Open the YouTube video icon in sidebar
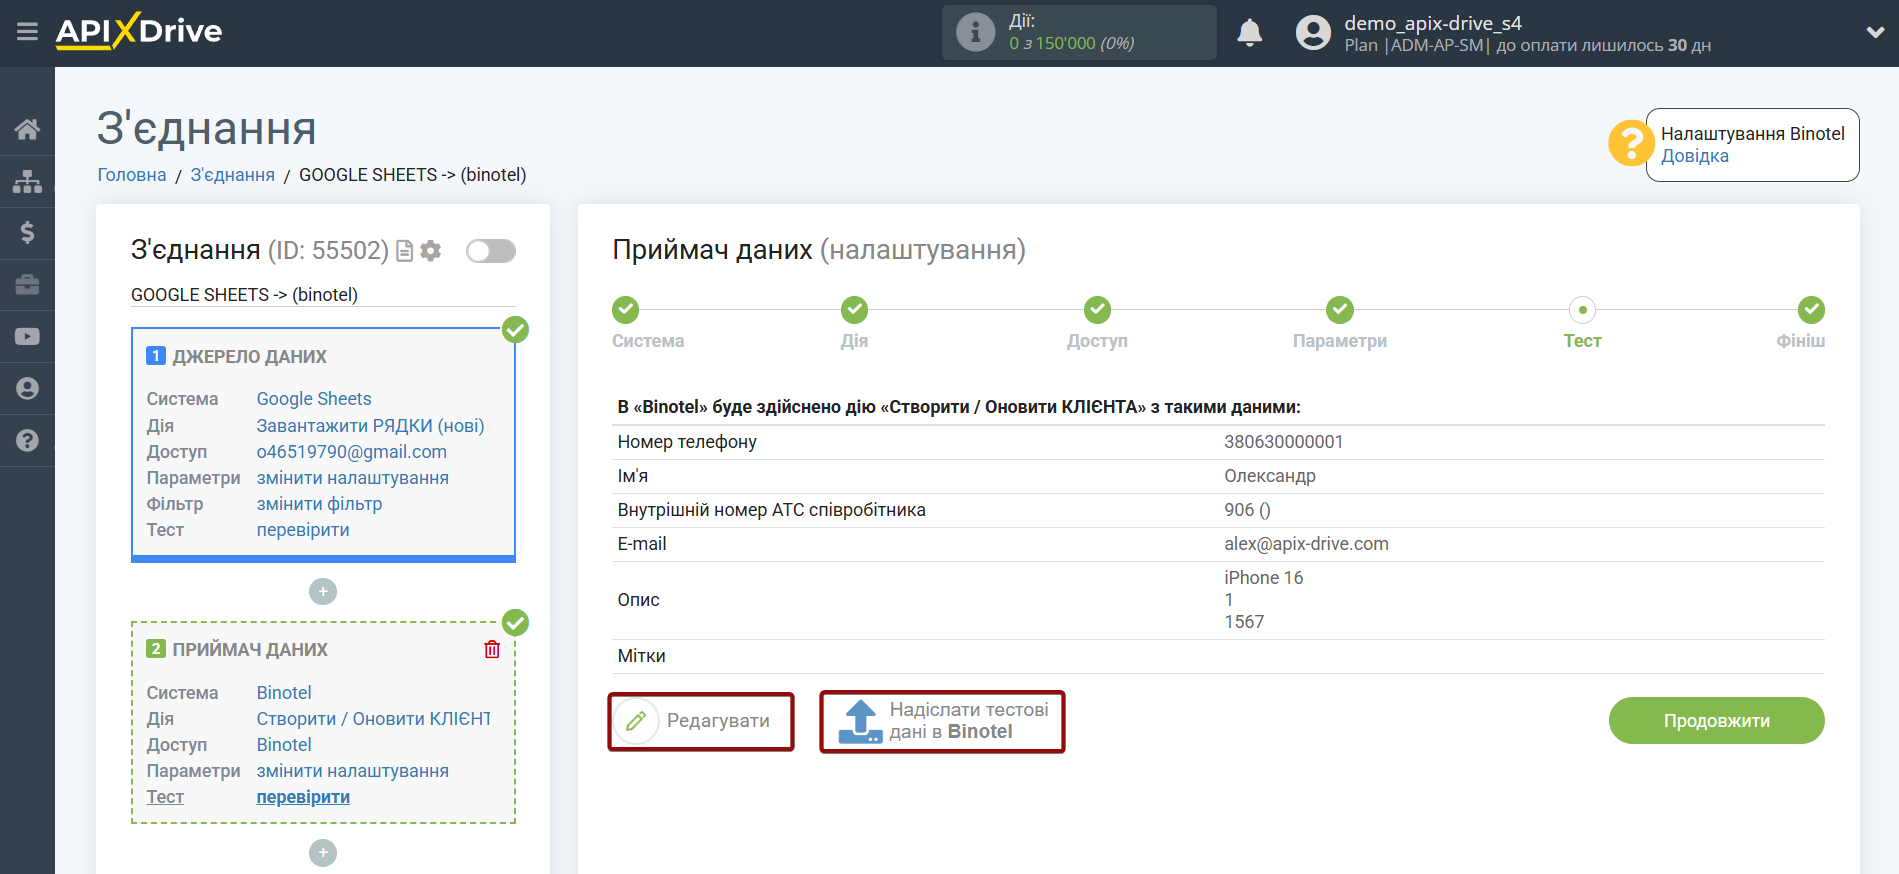The width and height of the screenshot is (1899, 874). coord(27,337)
